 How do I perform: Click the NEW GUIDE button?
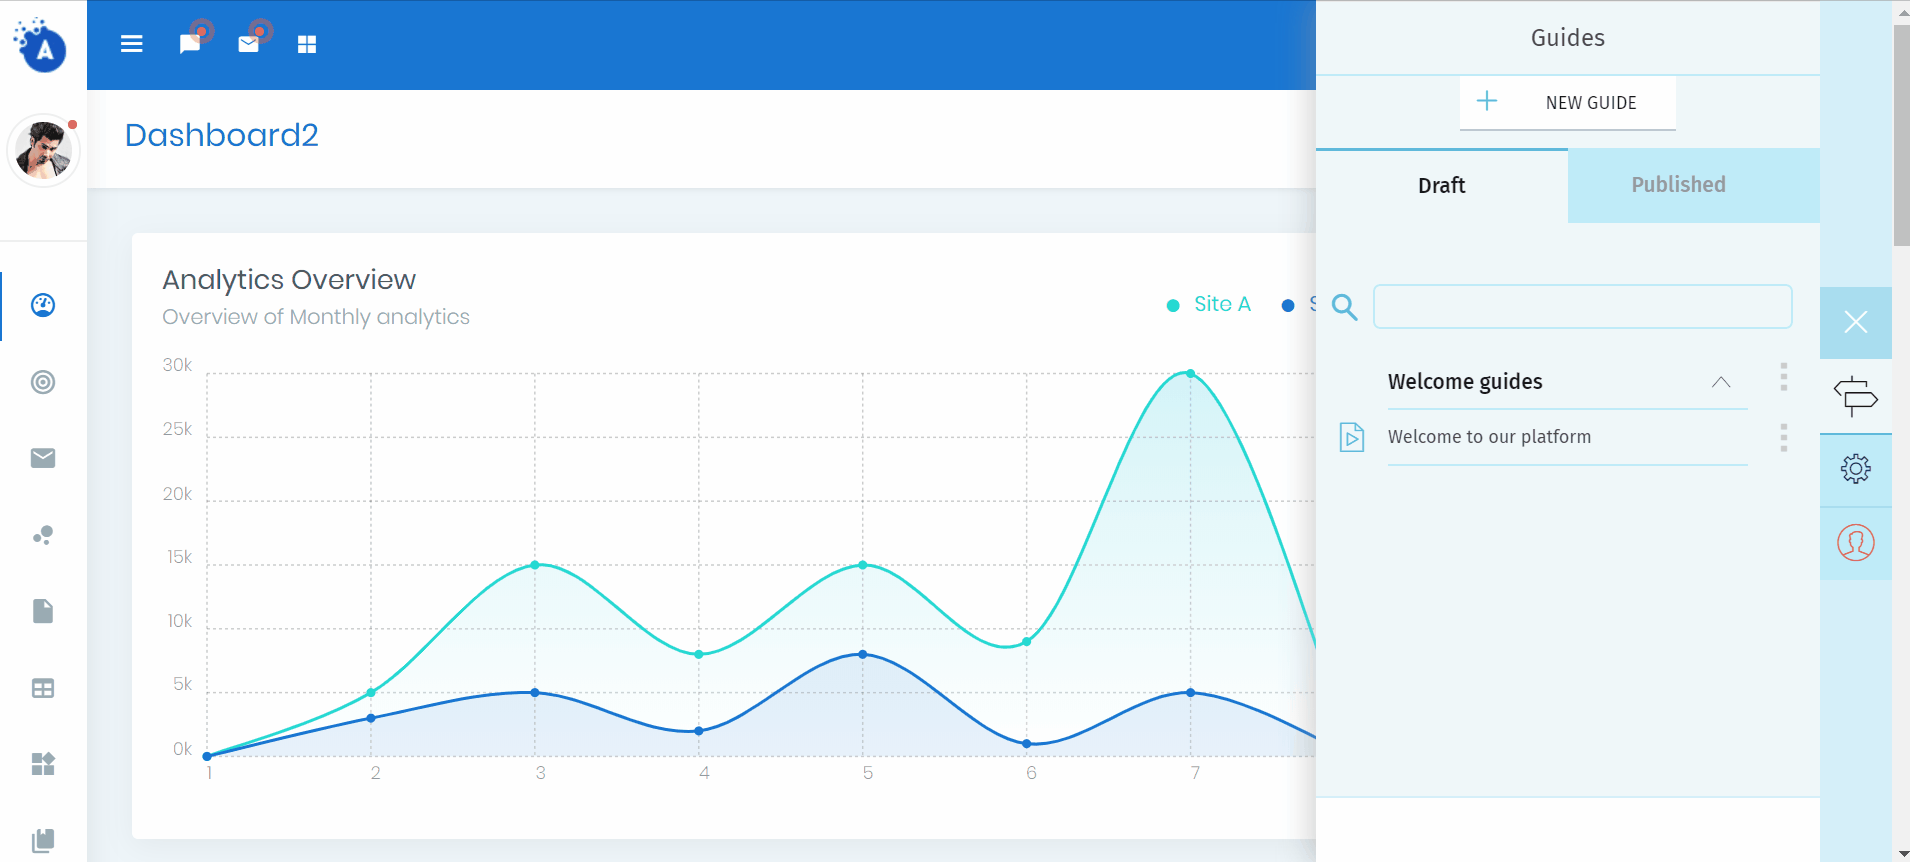point(1567,103)
